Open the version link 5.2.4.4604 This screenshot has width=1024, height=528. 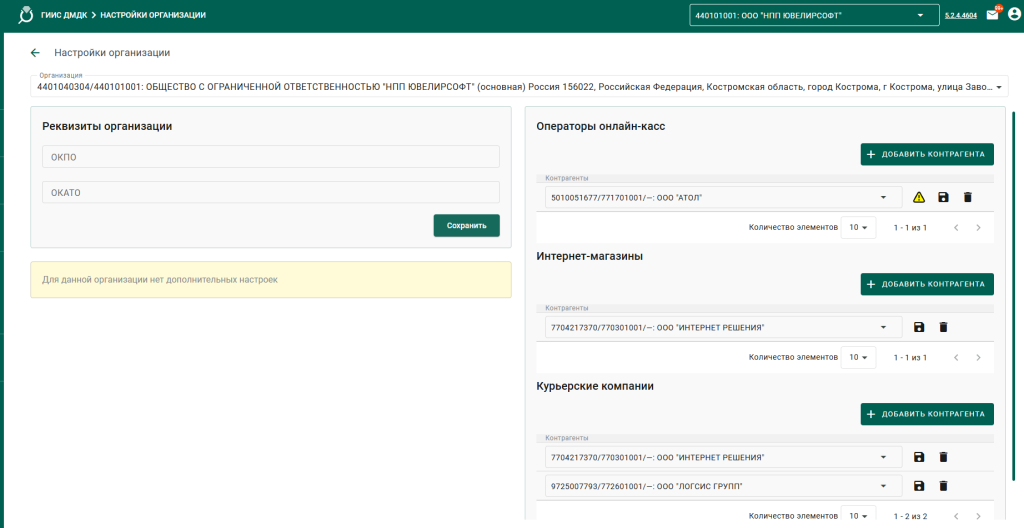click(x=961, y=16)
